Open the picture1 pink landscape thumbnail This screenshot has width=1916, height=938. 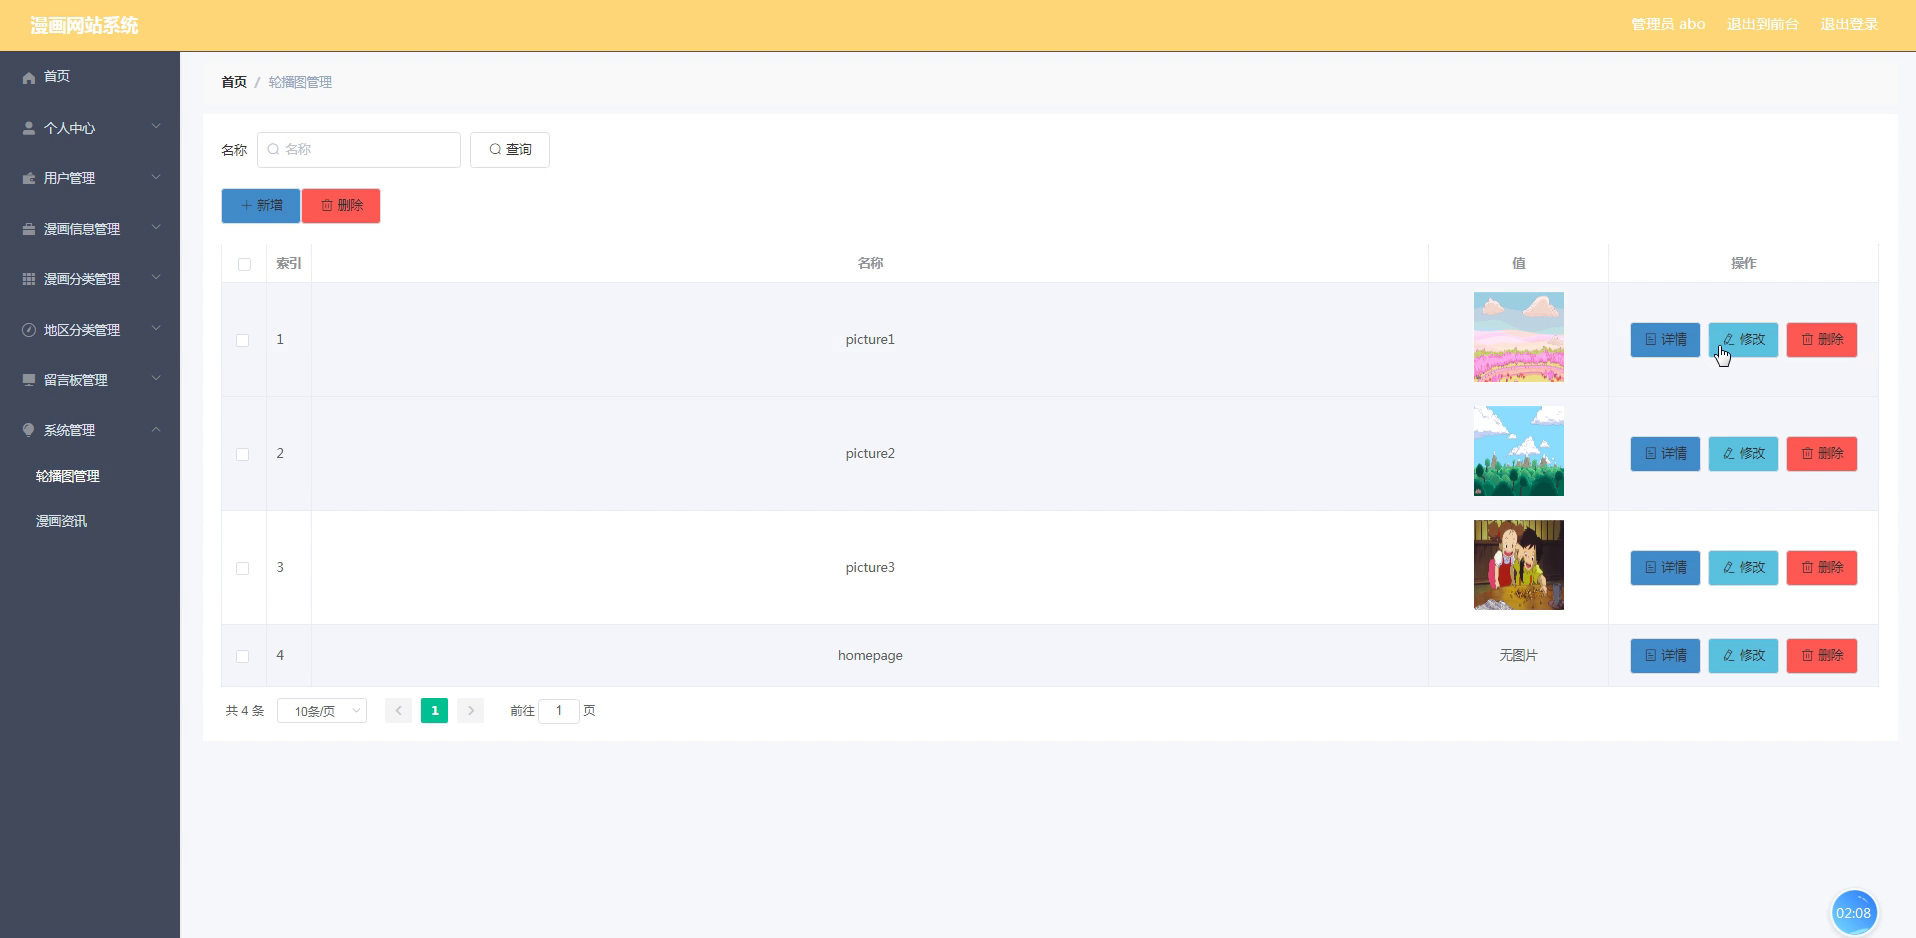[x=1518, y=337]
